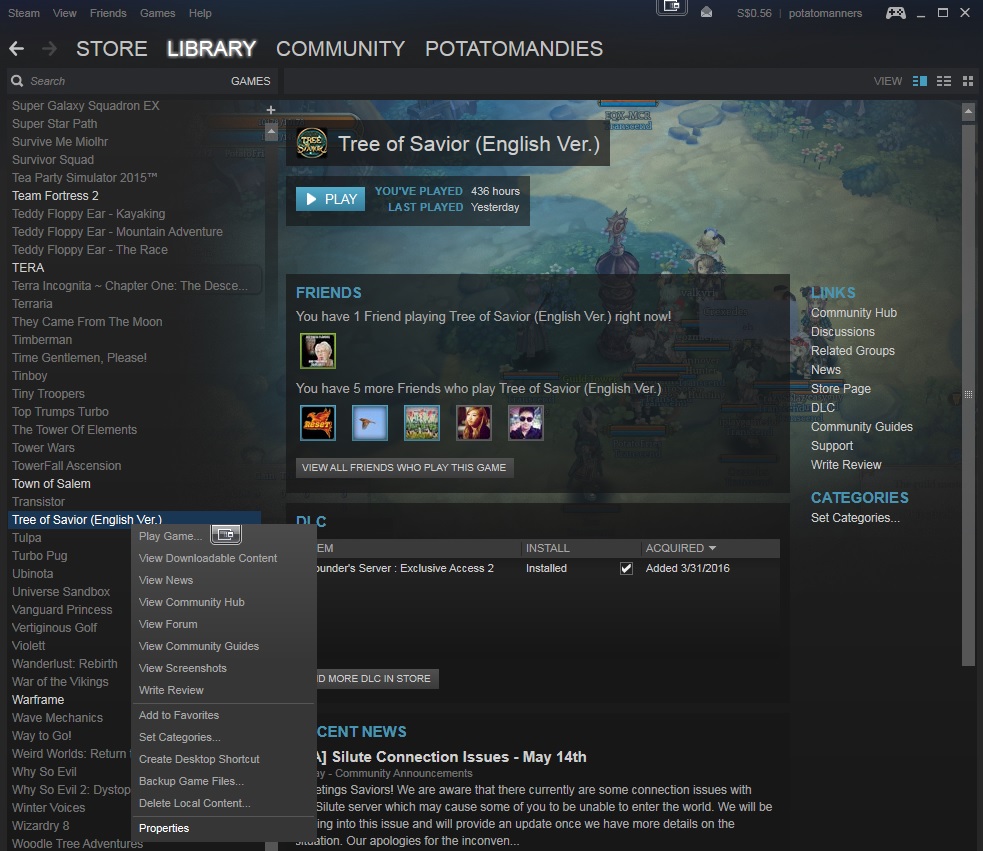Image resolution: width=983 pixels, height=851 pixels.
Task: Open the ACQUIRED column sort dropdown arrow
Action: pyautogui.click(x=712, y=548)
